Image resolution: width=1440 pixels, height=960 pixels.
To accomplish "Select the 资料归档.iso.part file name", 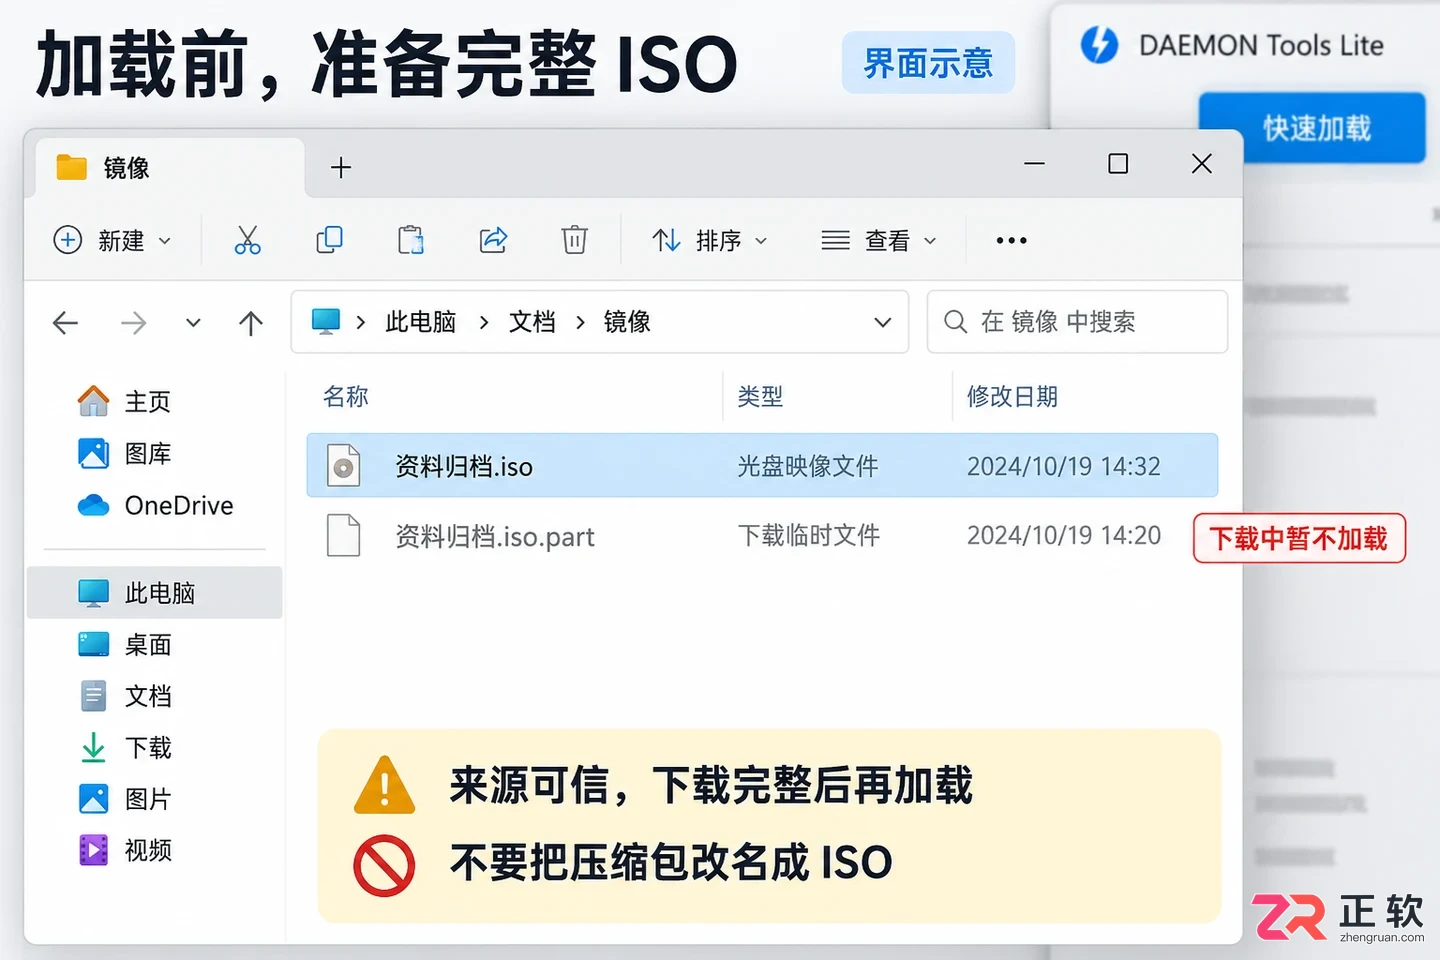I will [495, 537].
